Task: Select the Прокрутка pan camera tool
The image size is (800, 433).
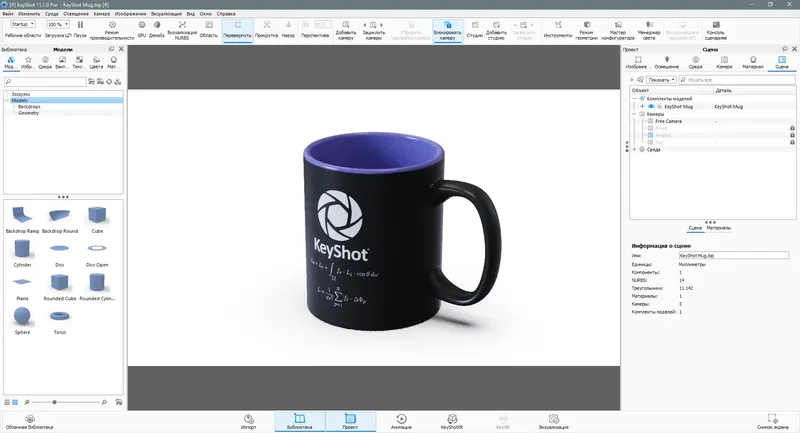Action: (266, 30)
